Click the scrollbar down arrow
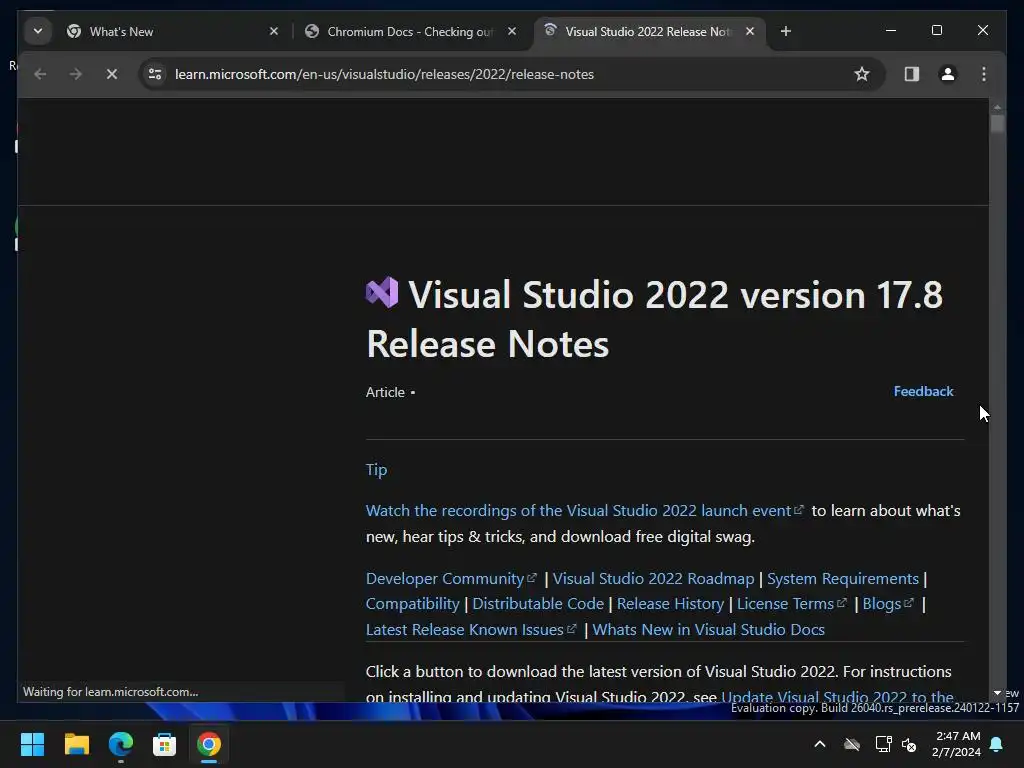This screenshot has width=1024, height=768. pyautogui.click(x=997, y=693)
